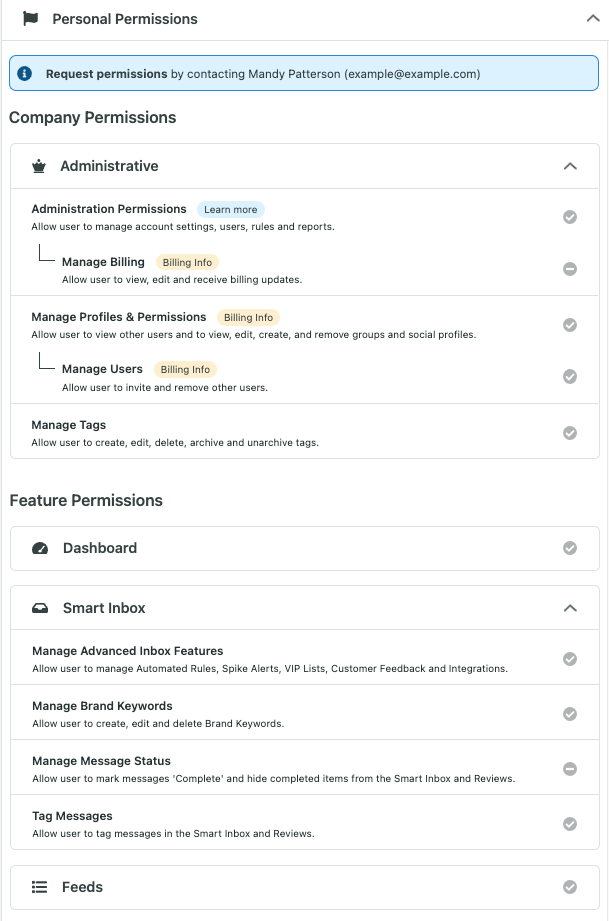Image resolution: width=609 pixels, height=921 pixels.
Task: Click the Dashboard gauge icon
Action: (40, 548)
